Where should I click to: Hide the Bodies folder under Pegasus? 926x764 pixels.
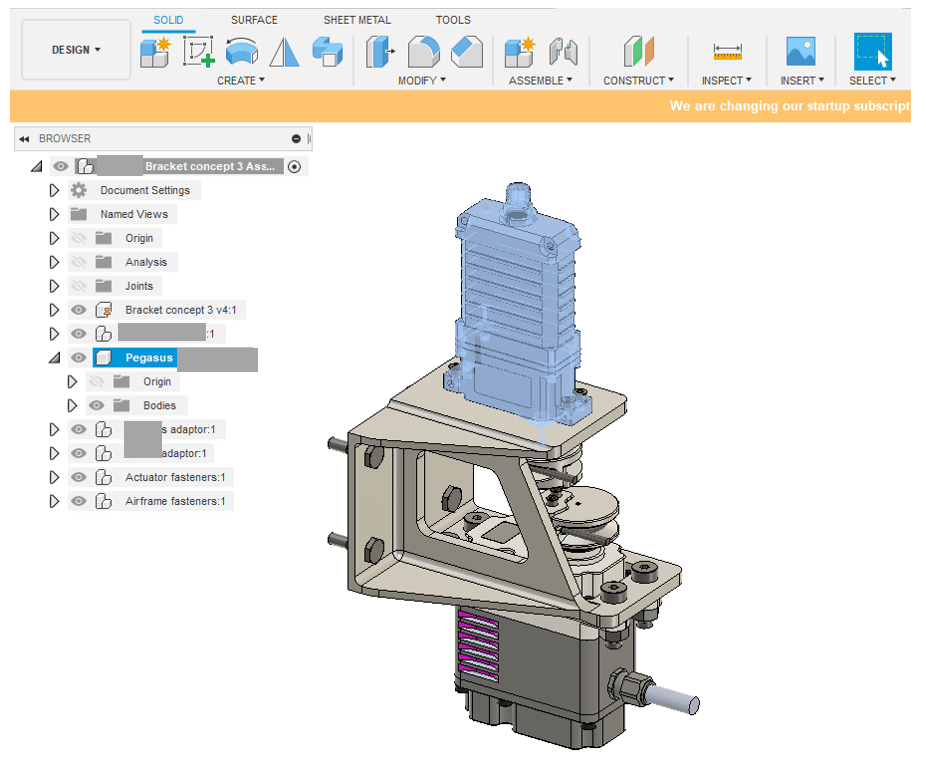(x=96, y=406)
